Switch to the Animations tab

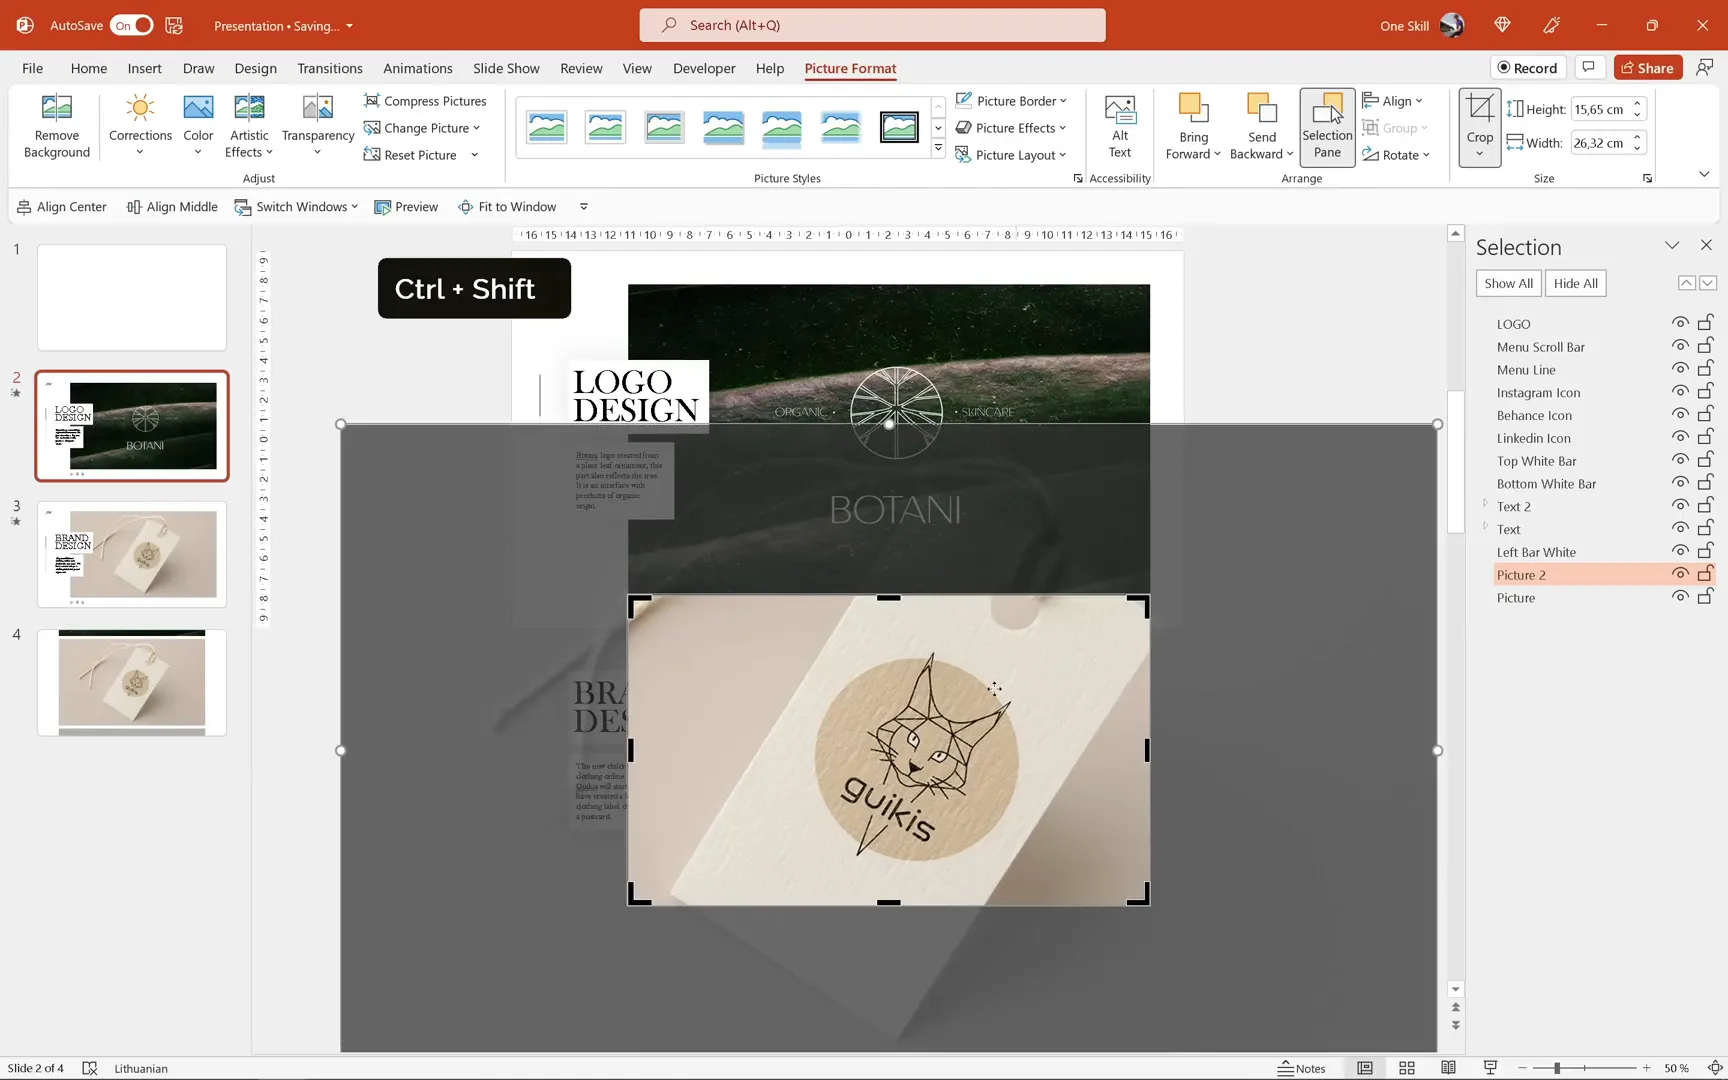(417, 68)
